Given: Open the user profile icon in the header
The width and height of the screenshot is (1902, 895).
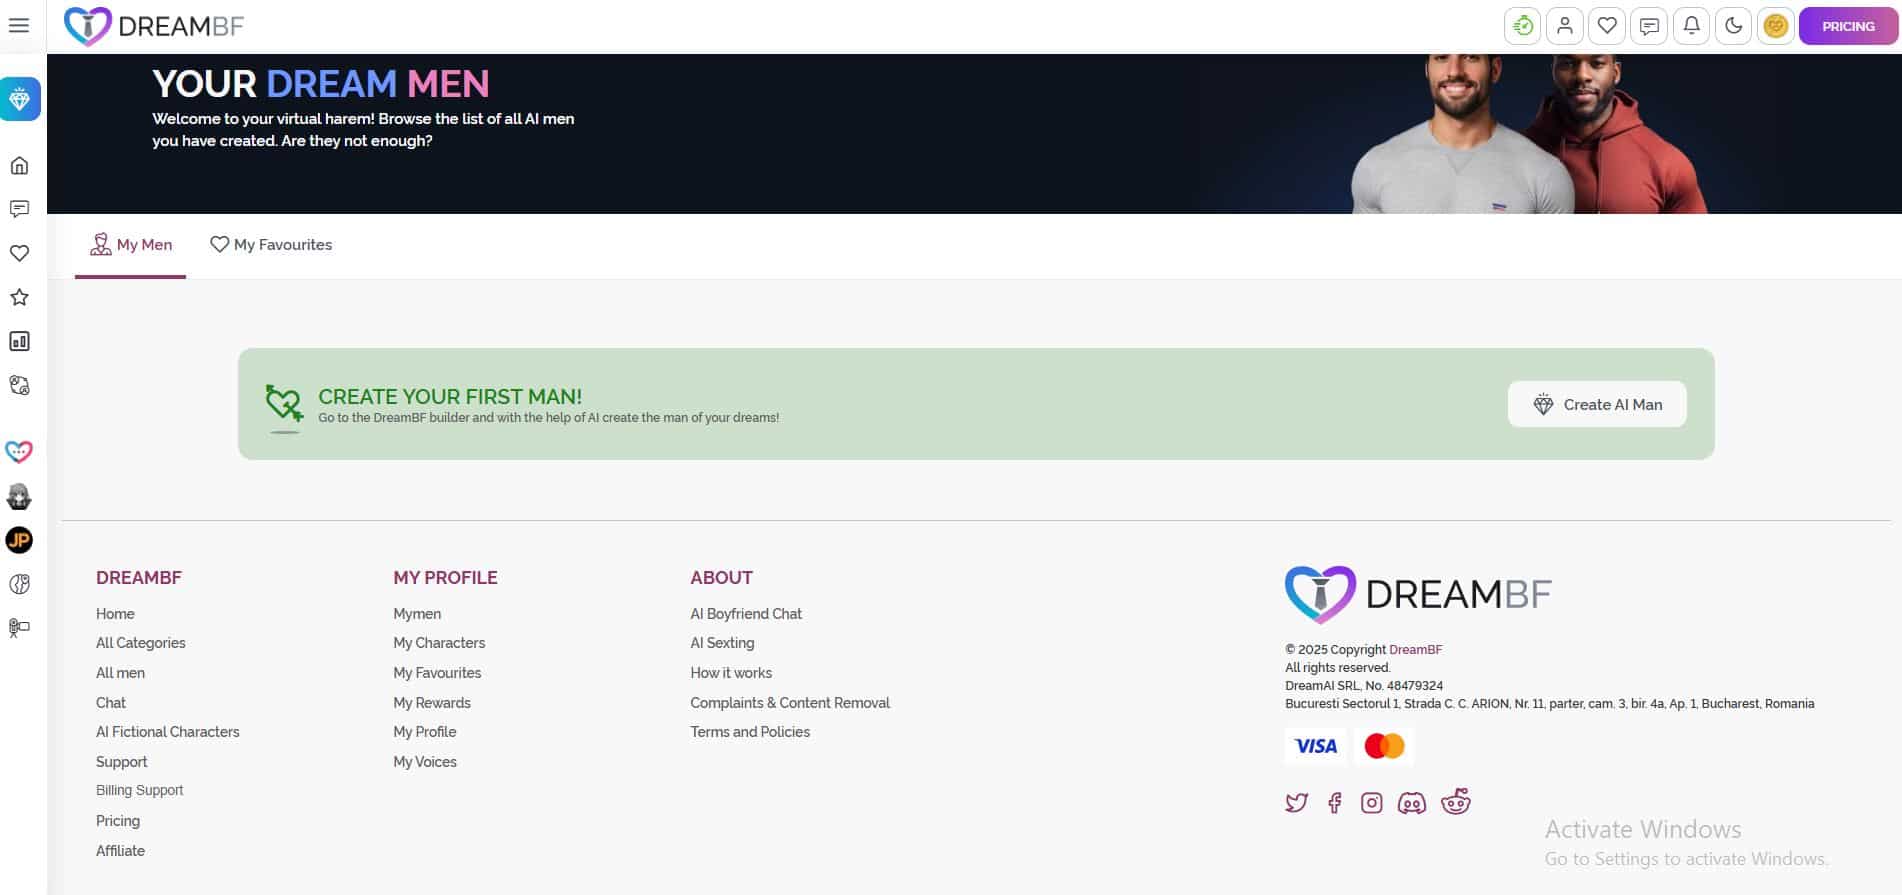Looking at the screenshot, I should (1565, 26).
